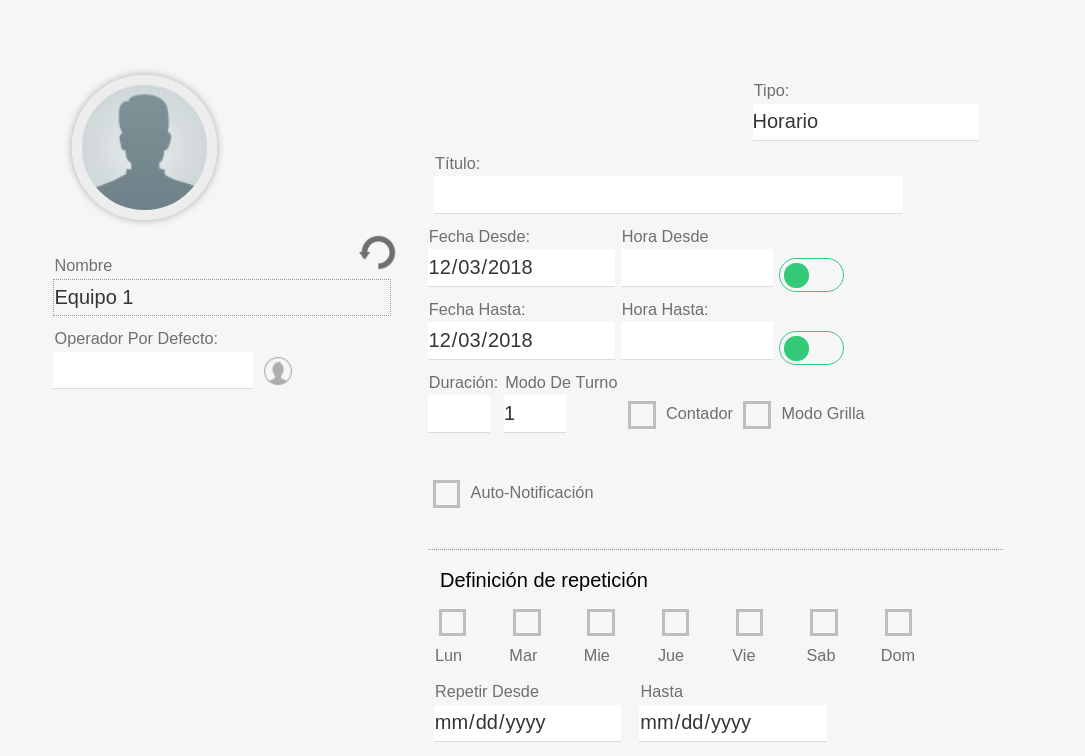This screenshot has width=1085, height=756.
Task: Click the Título input field
Action: point(668,194)
